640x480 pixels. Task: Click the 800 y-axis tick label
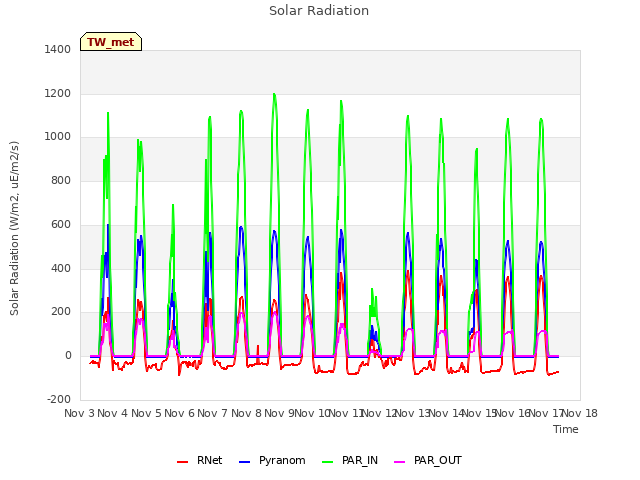(61, 180)
